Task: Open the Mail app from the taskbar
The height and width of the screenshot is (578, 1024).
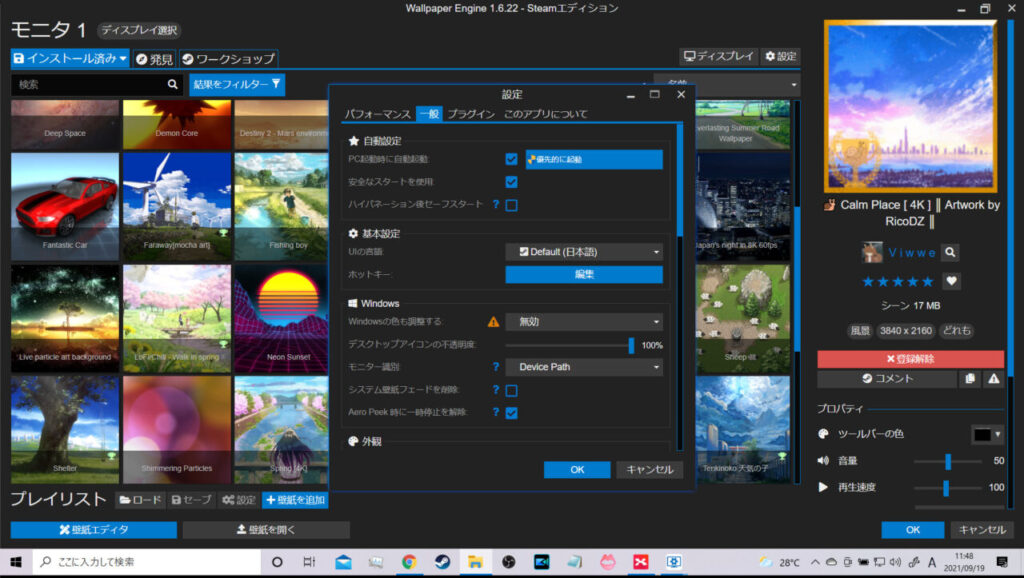Action: click(343, 562)
